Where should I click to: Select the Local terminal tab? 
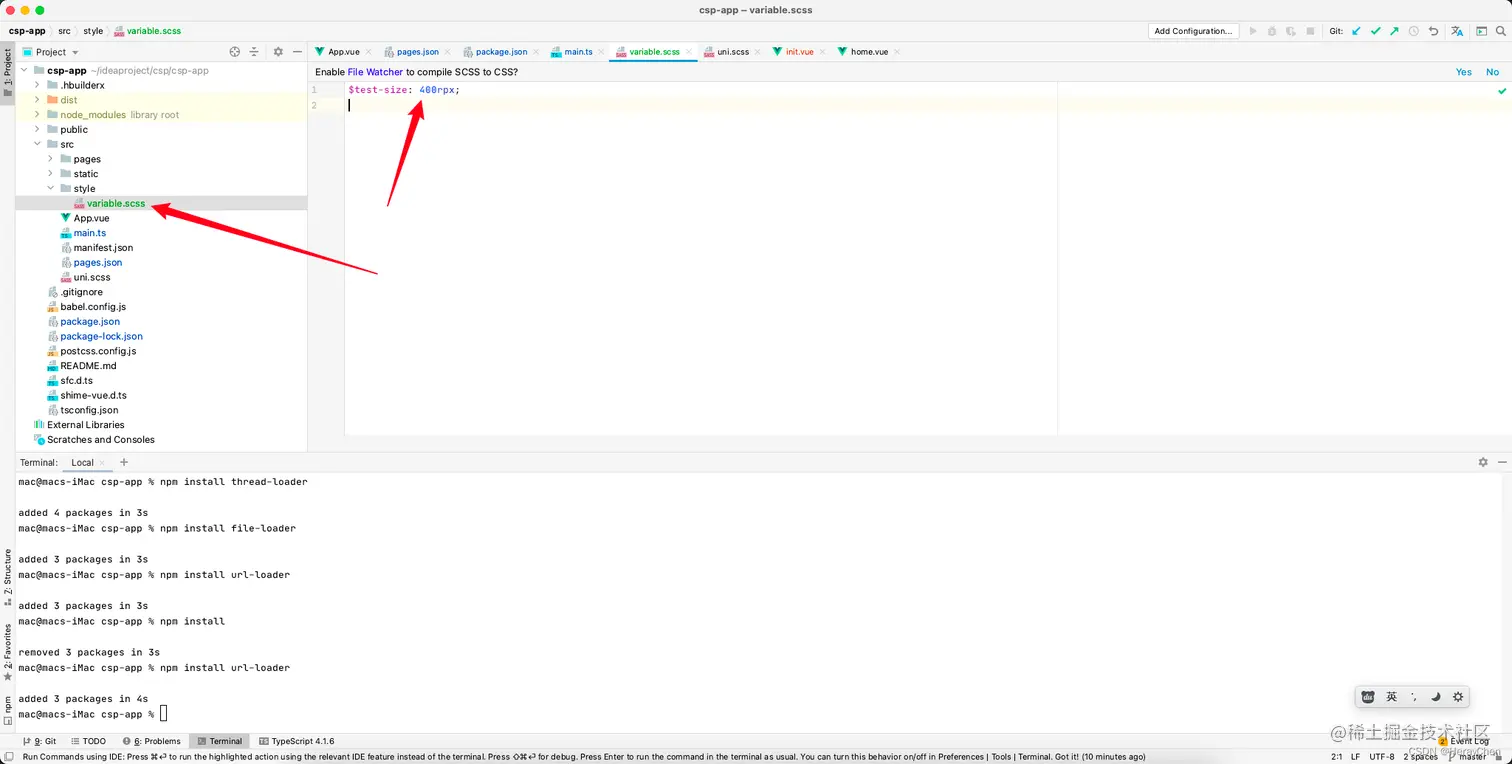[82, 462]
